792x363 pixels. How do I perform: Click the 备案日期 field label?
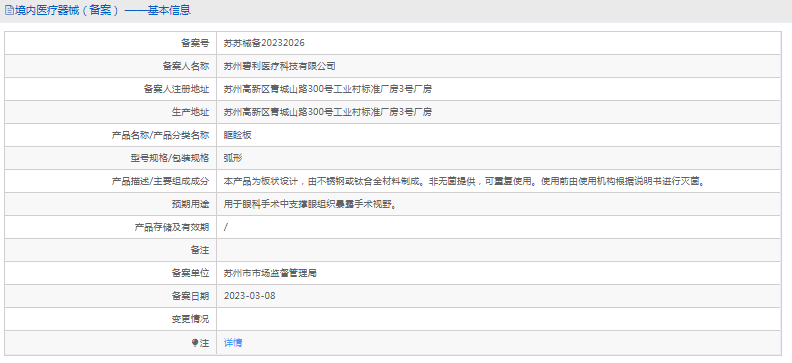coord(190,296)
